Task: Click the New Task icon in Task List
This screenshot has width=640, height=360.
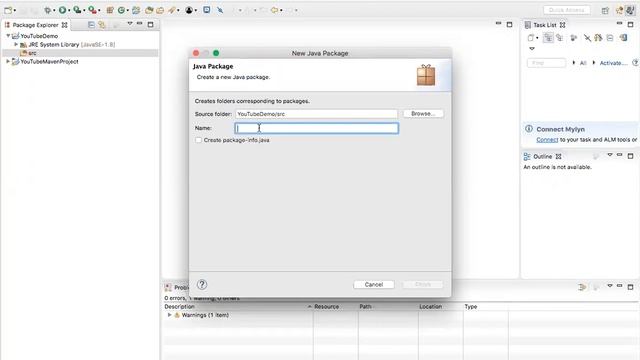Action: (x=531, y=38)
